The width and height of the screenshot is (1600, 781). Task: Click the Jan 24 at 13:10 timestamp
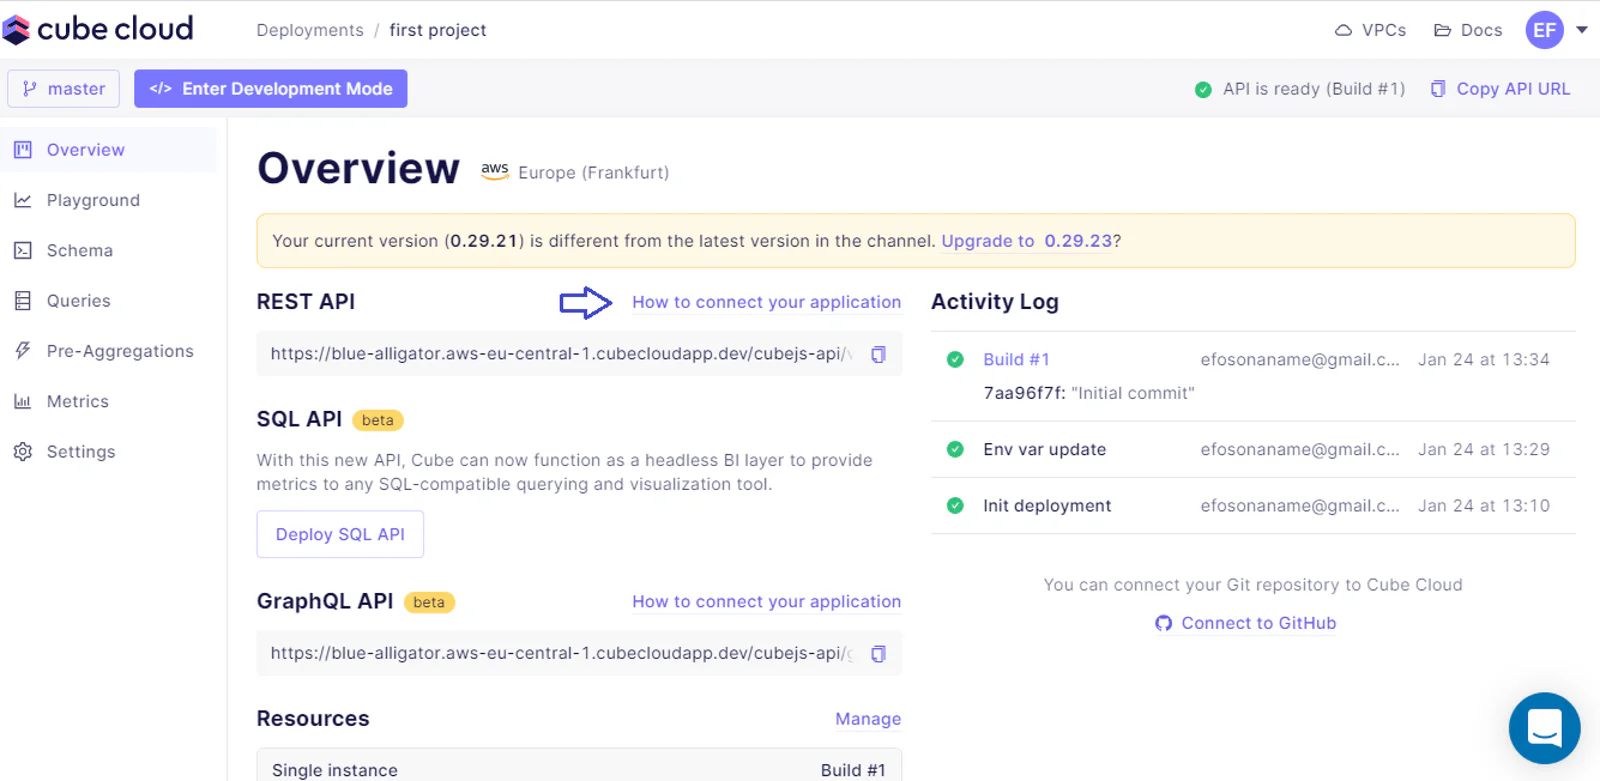click(x=1483, y=506)
